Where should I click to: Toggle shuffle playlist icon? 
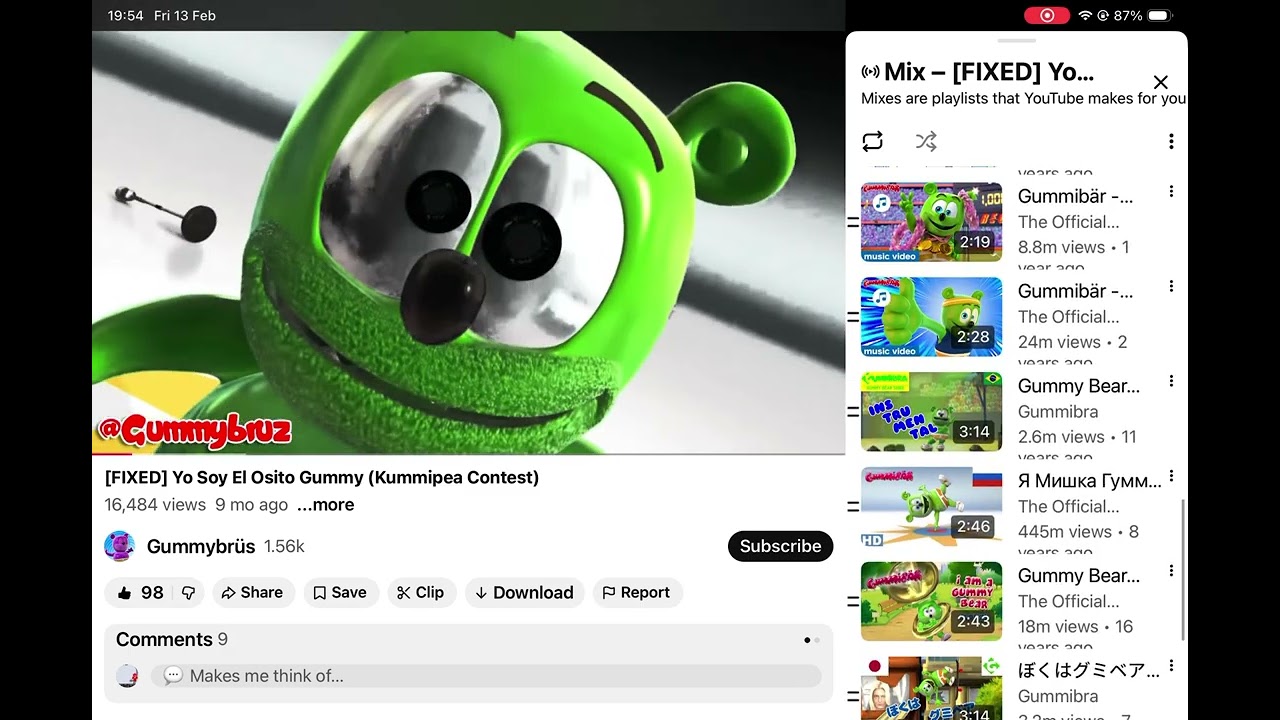[x=926, y=141]
